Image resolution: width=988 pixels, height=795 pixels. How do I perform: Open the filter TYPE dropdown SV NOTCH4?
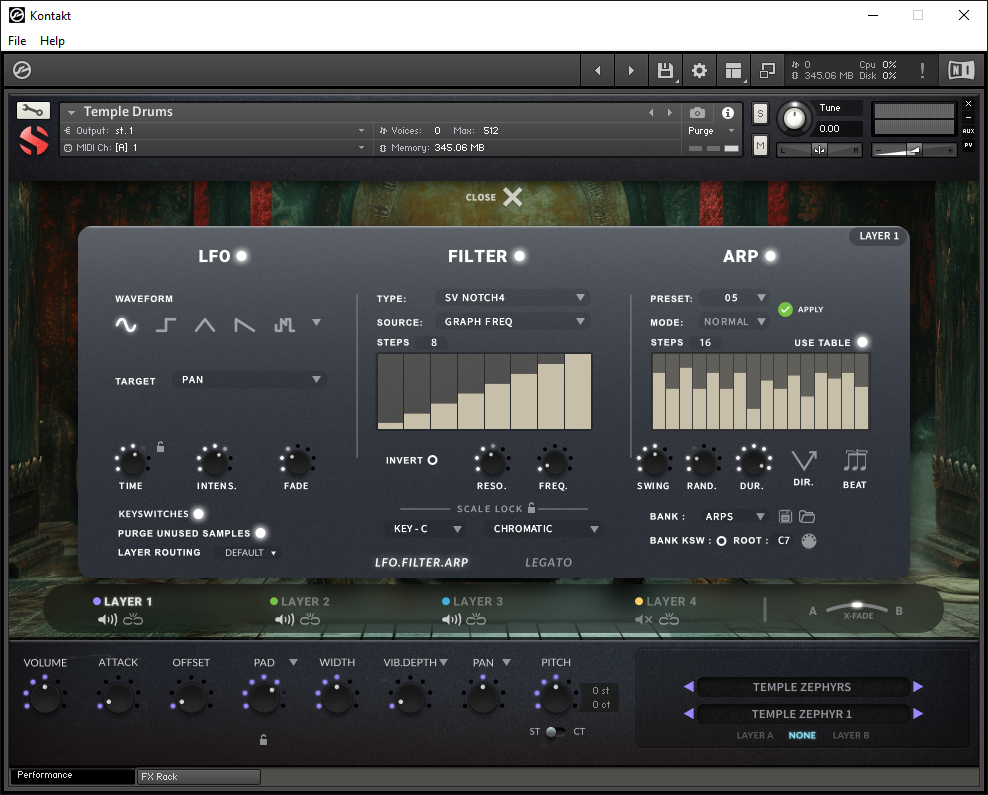pyautogui.click(x=513, y=297)
